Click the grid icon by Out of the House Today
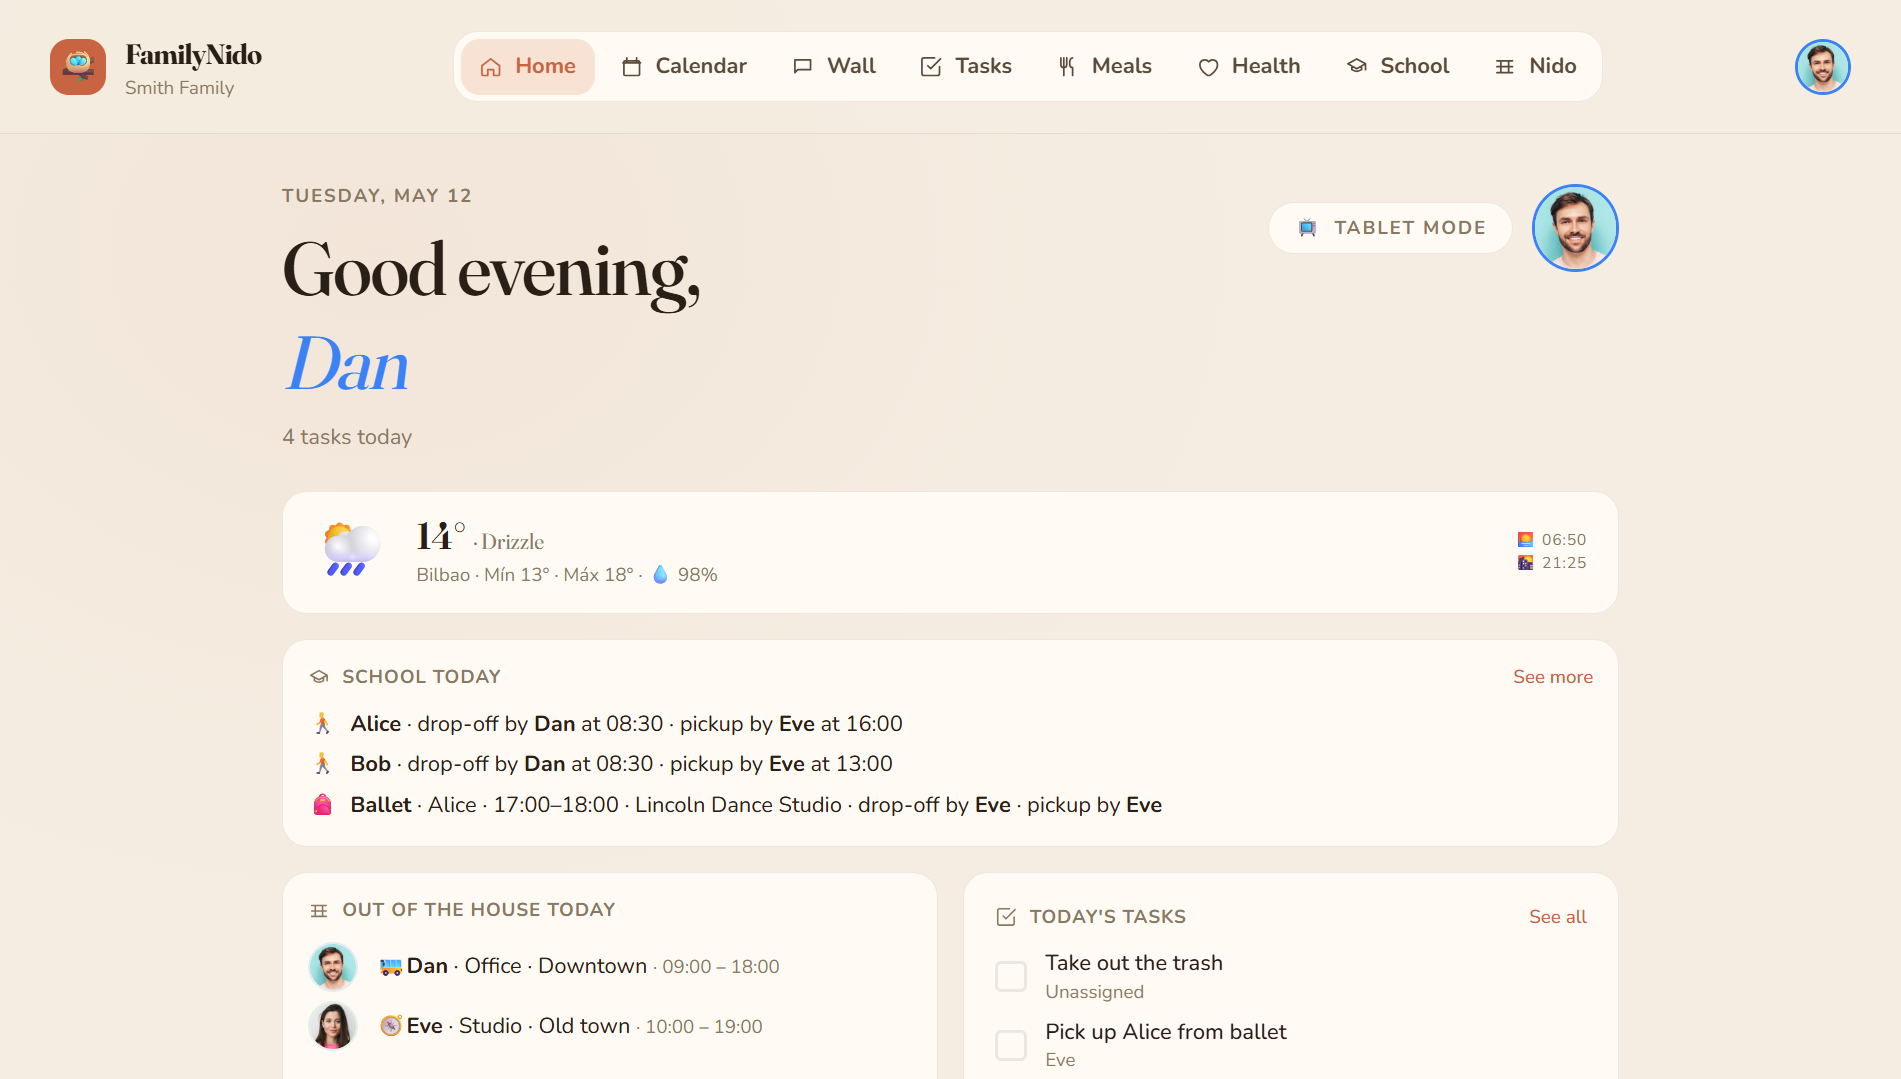 coord(319,910)
